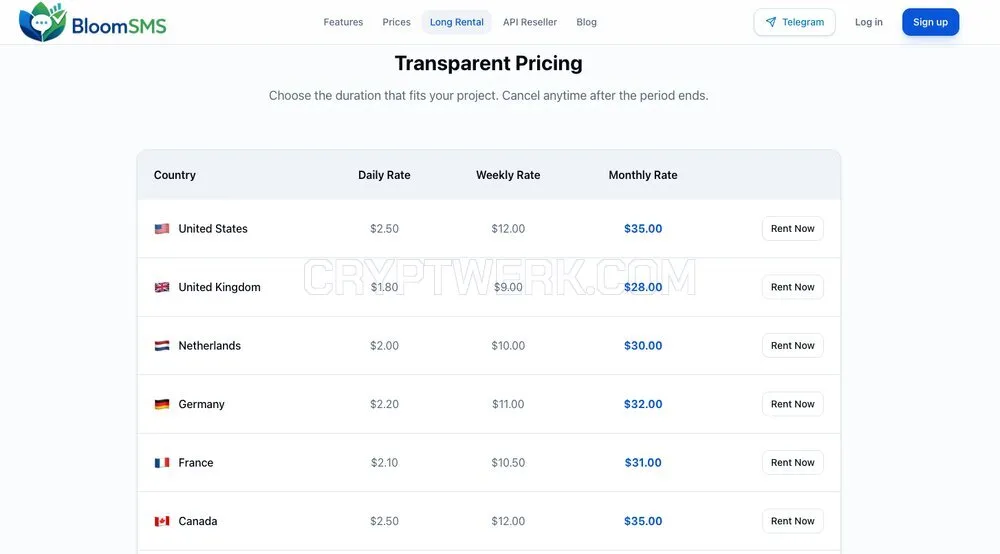Viewport: 1000px width, 554px height.
Task: Click the Canada flag icon
Action: (162, 521)
